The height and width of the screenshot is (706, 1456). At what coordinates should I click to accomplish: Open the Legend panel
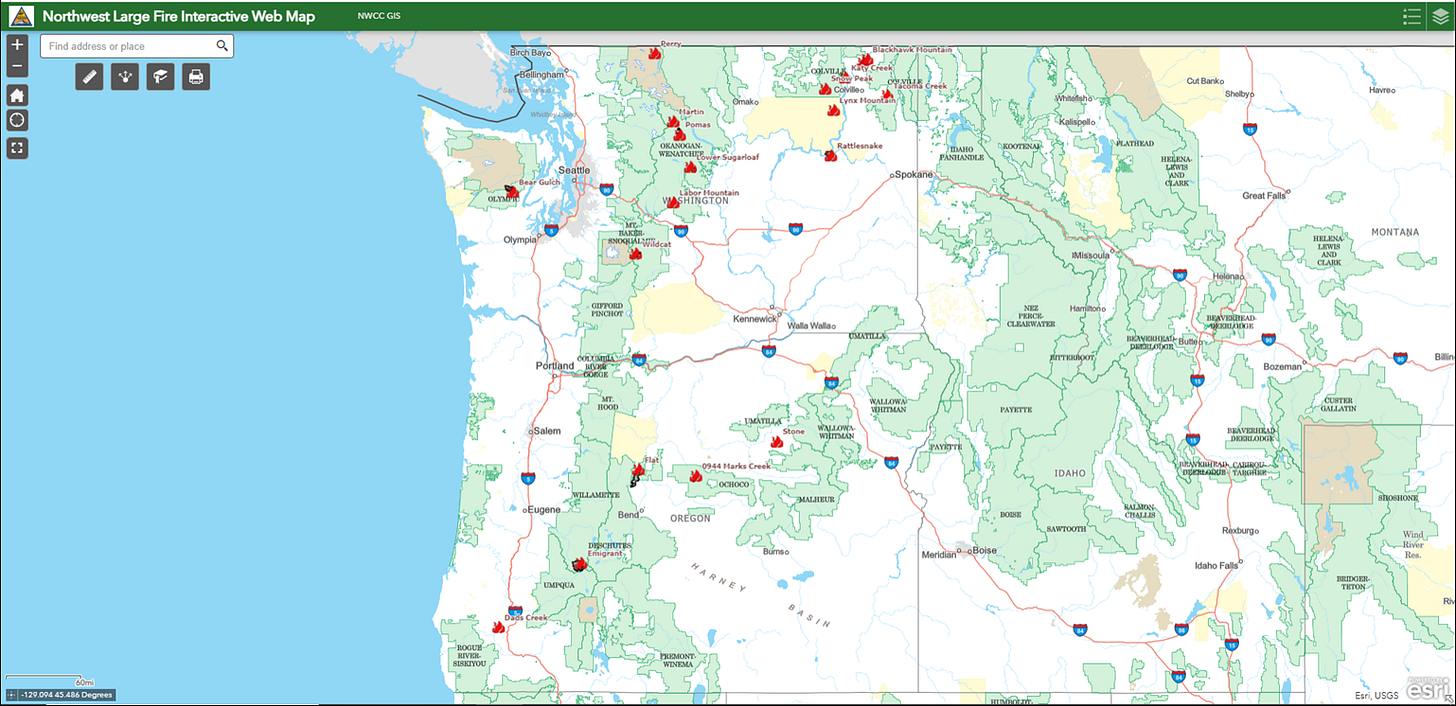pos(1411,16)
